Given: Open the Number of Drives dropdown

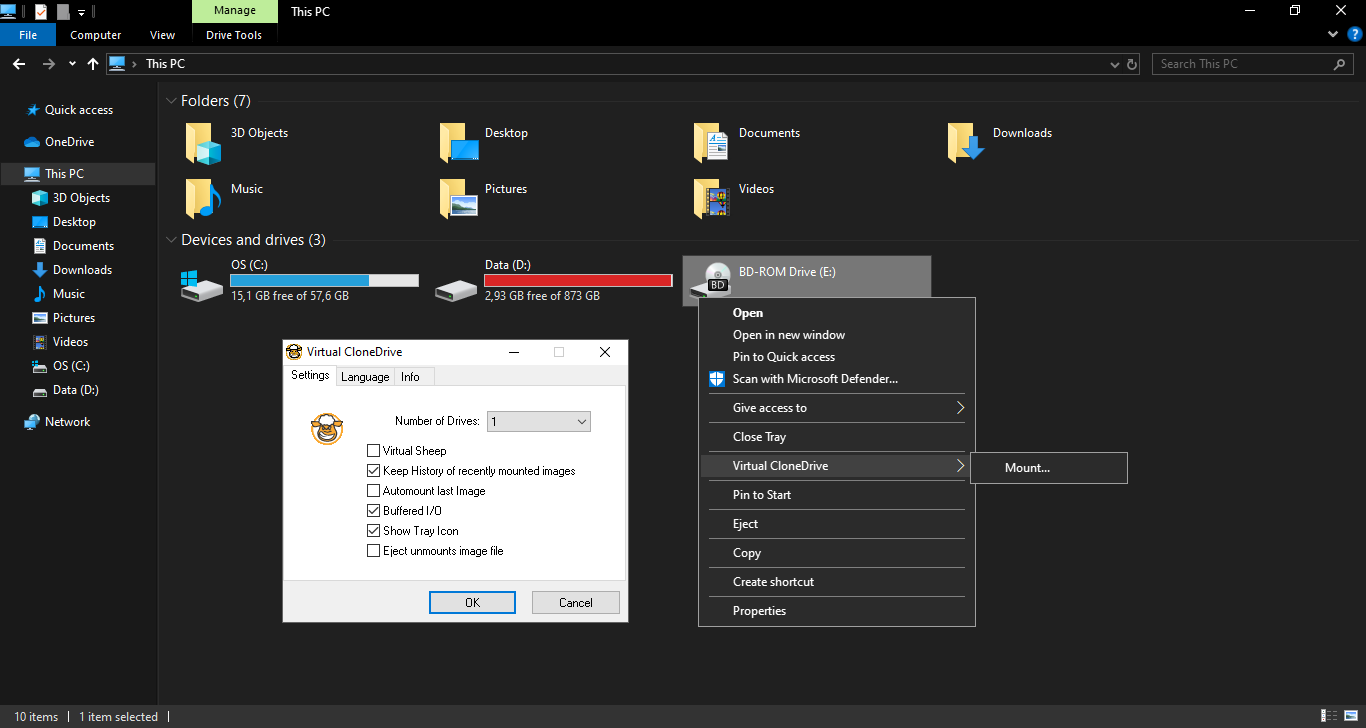Looking at the screenshot, I should click(579, 421).
